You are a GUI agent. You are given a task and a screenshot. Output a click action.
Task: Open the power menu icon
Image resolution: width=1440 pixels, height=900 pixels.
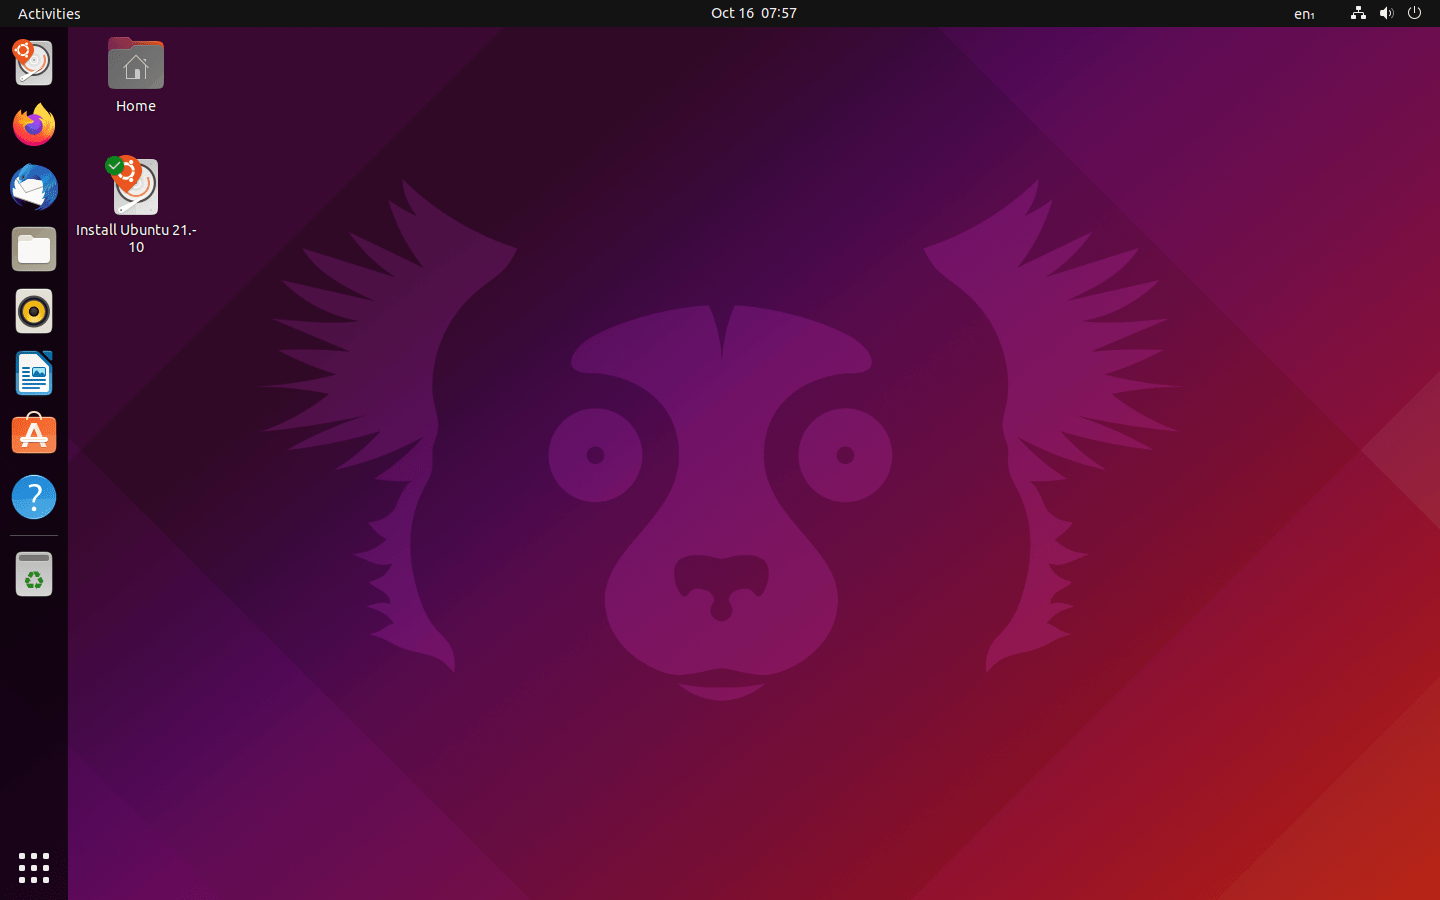coord(1414,13)
